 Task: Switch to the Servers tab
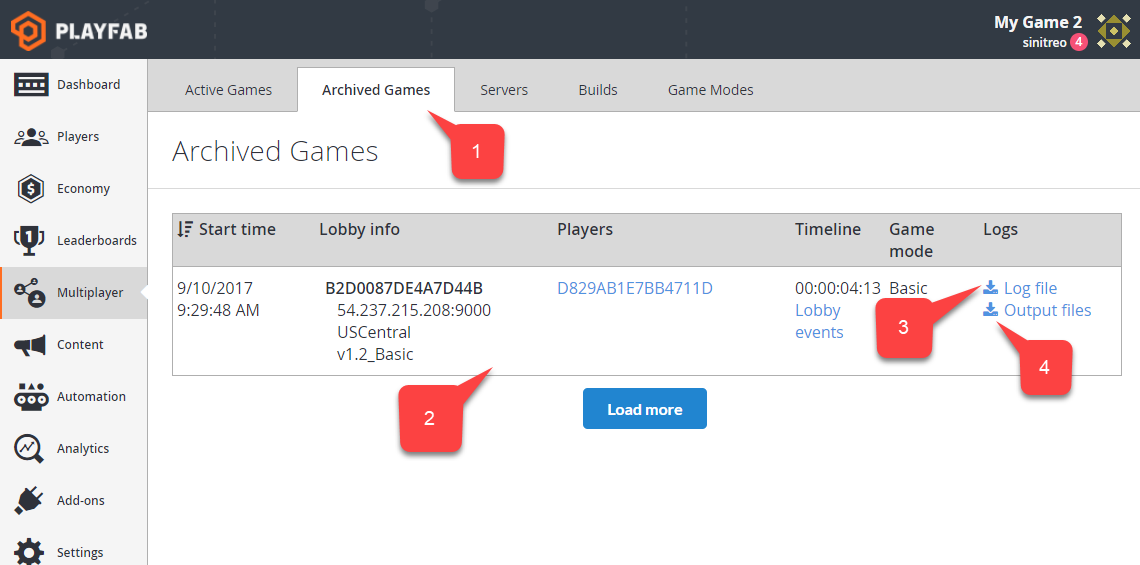point(504,90)
